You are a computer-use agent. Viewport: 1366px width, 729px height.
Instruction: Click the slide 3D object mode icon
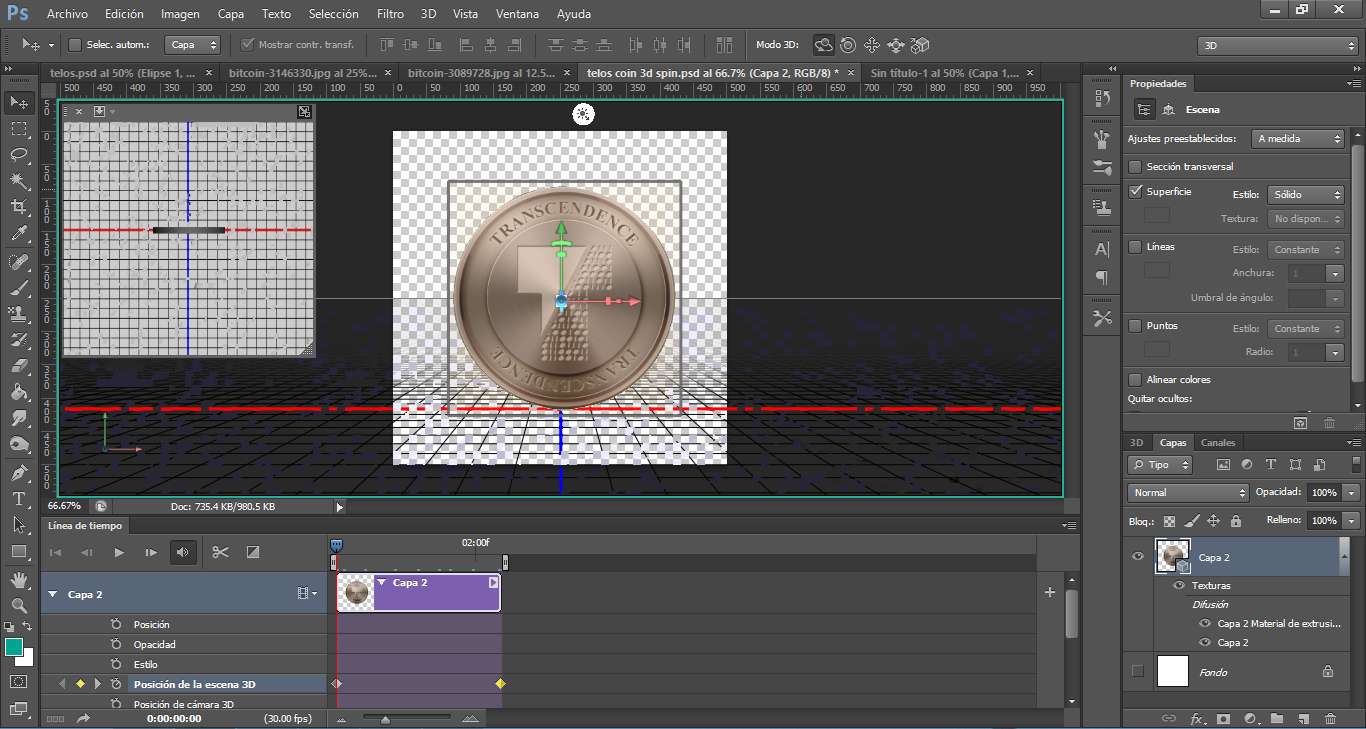(896, 45)
